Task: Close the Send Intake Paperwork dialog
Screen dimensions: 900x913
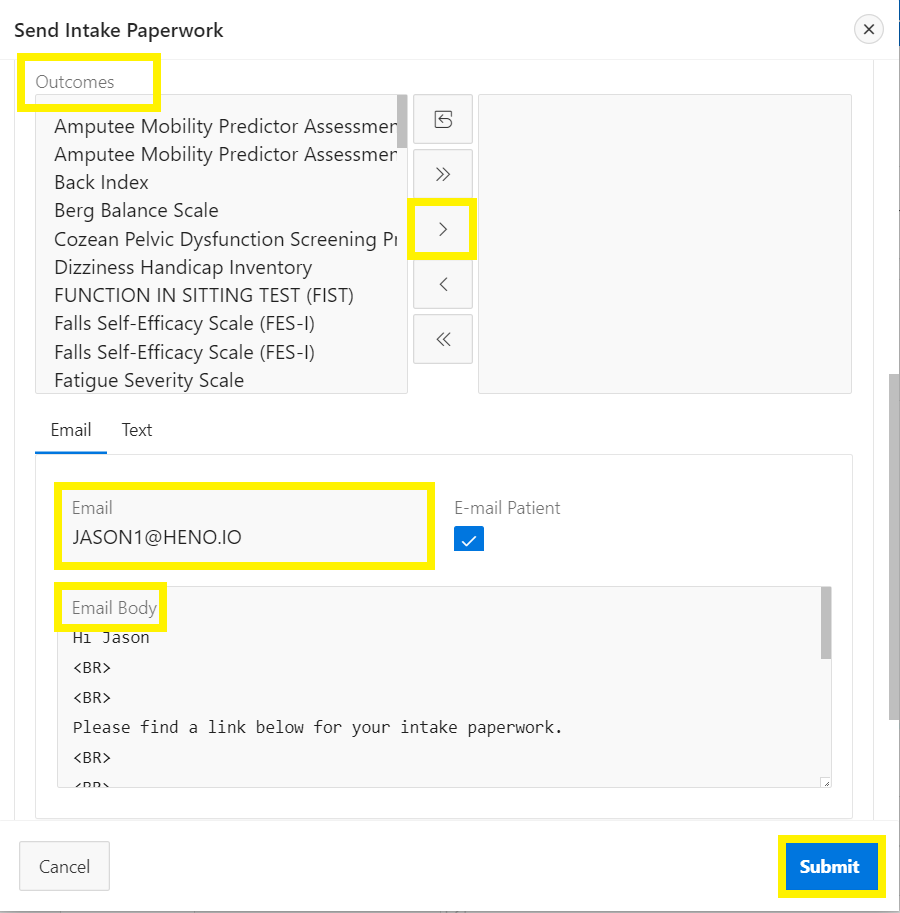Action: (868, 29)
